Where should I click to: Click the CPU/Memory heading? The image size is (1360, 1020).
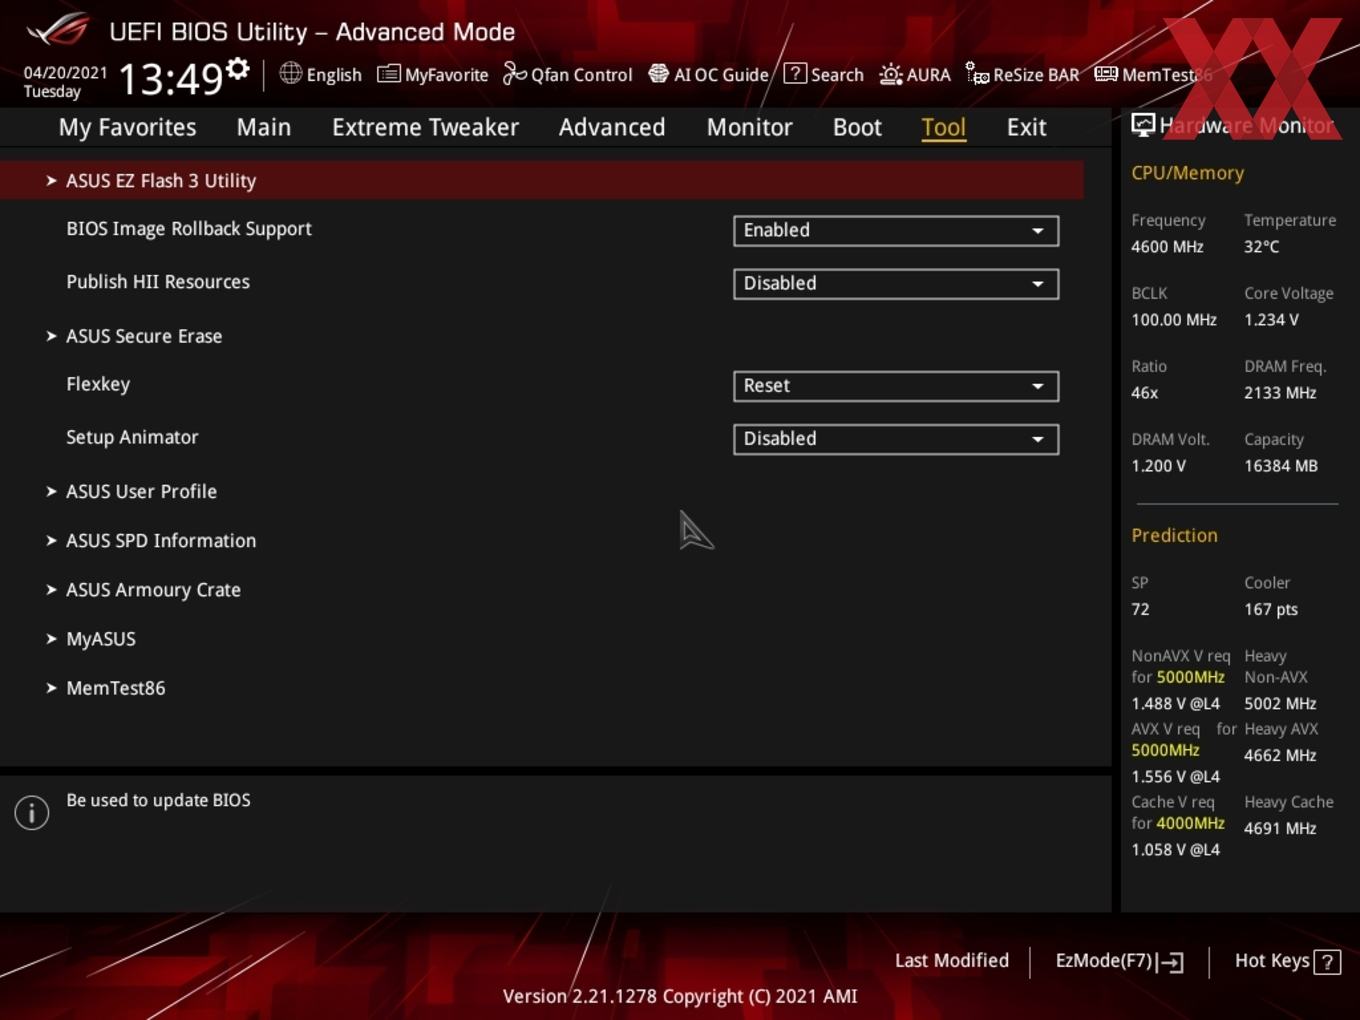click(1187, 173)
